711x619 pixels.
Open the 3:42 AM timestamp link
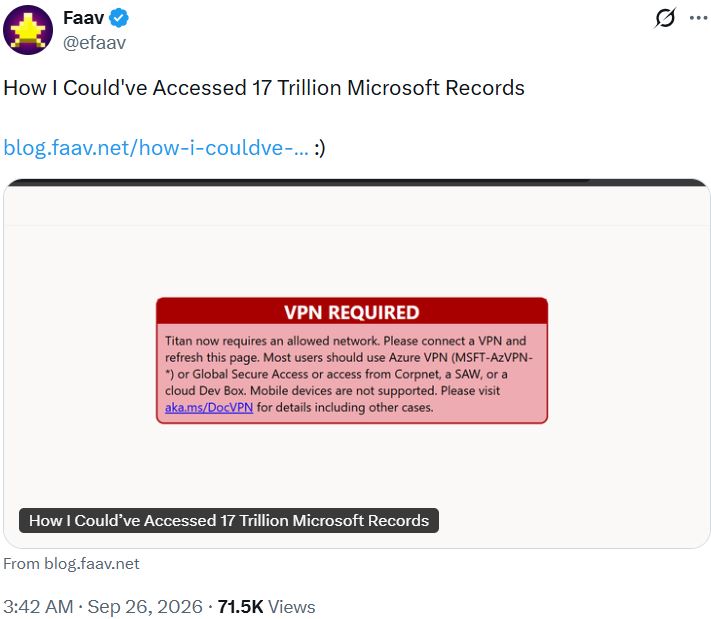pyautogui.click(x=38, y=606)
